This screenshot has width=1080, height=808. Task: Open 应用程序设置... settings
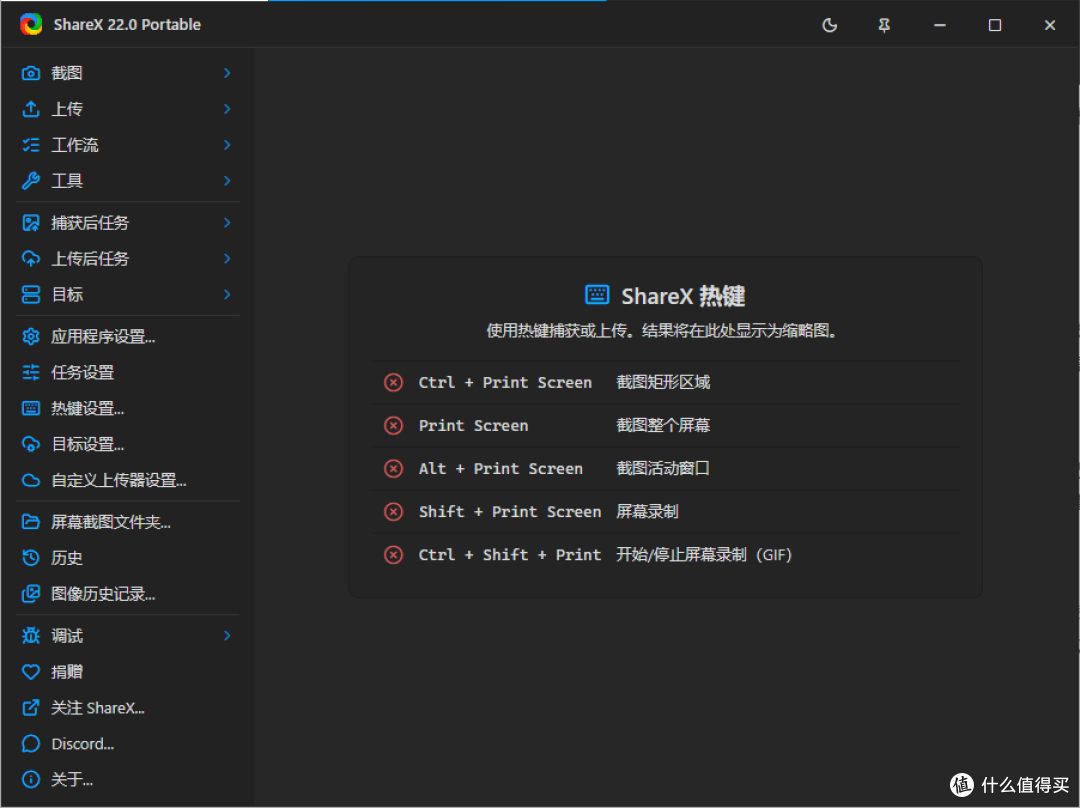[127, 336]
